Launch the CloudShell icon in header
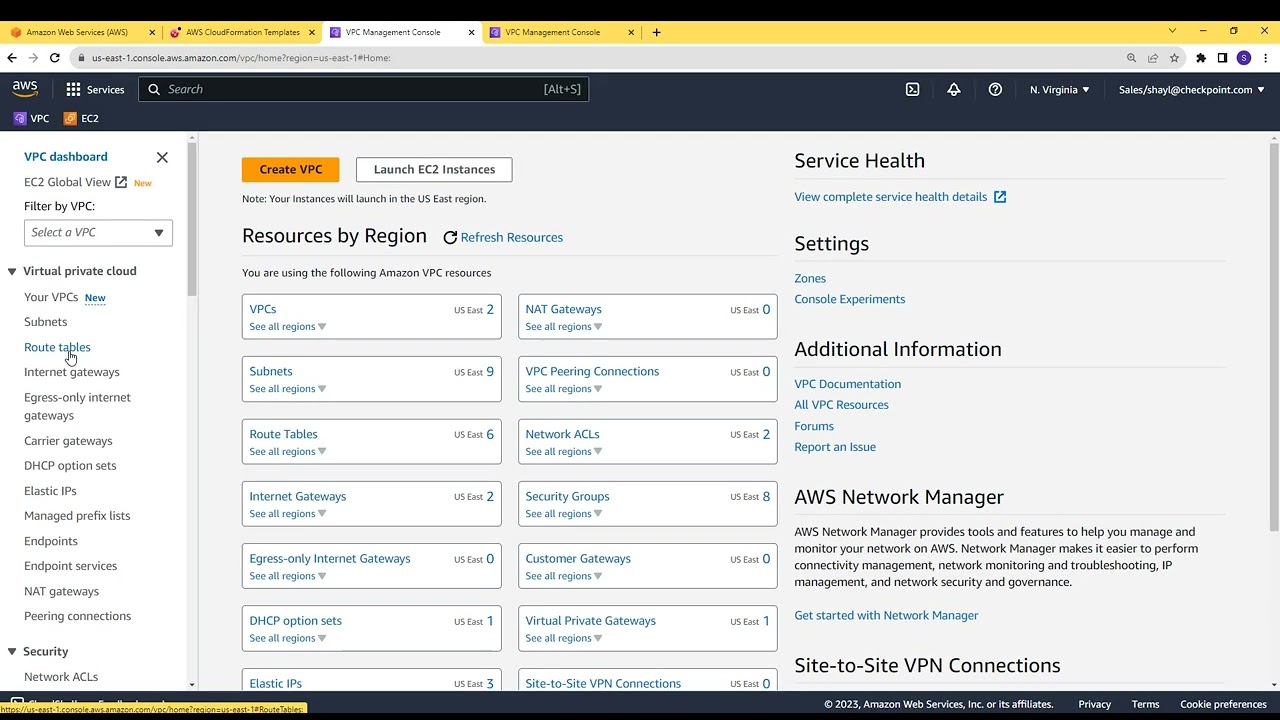 912,89
